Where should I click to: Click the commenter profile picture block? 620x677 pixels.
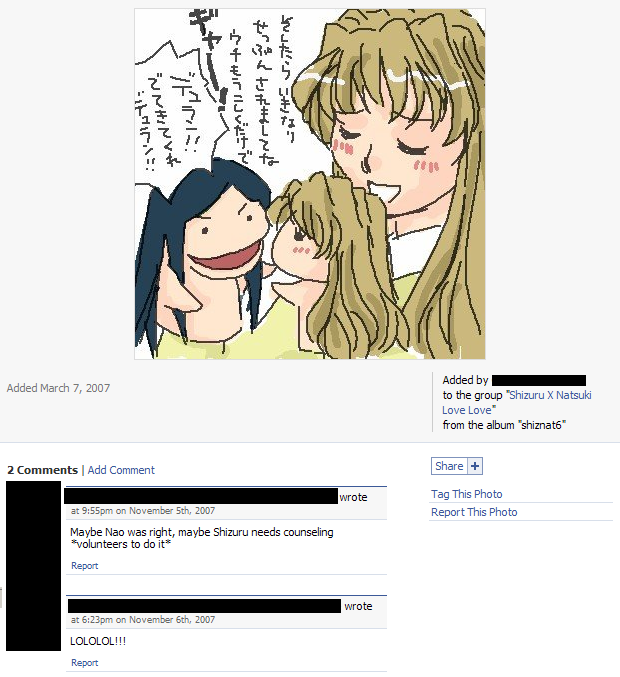pyautogui.click(x=33, y=566)
